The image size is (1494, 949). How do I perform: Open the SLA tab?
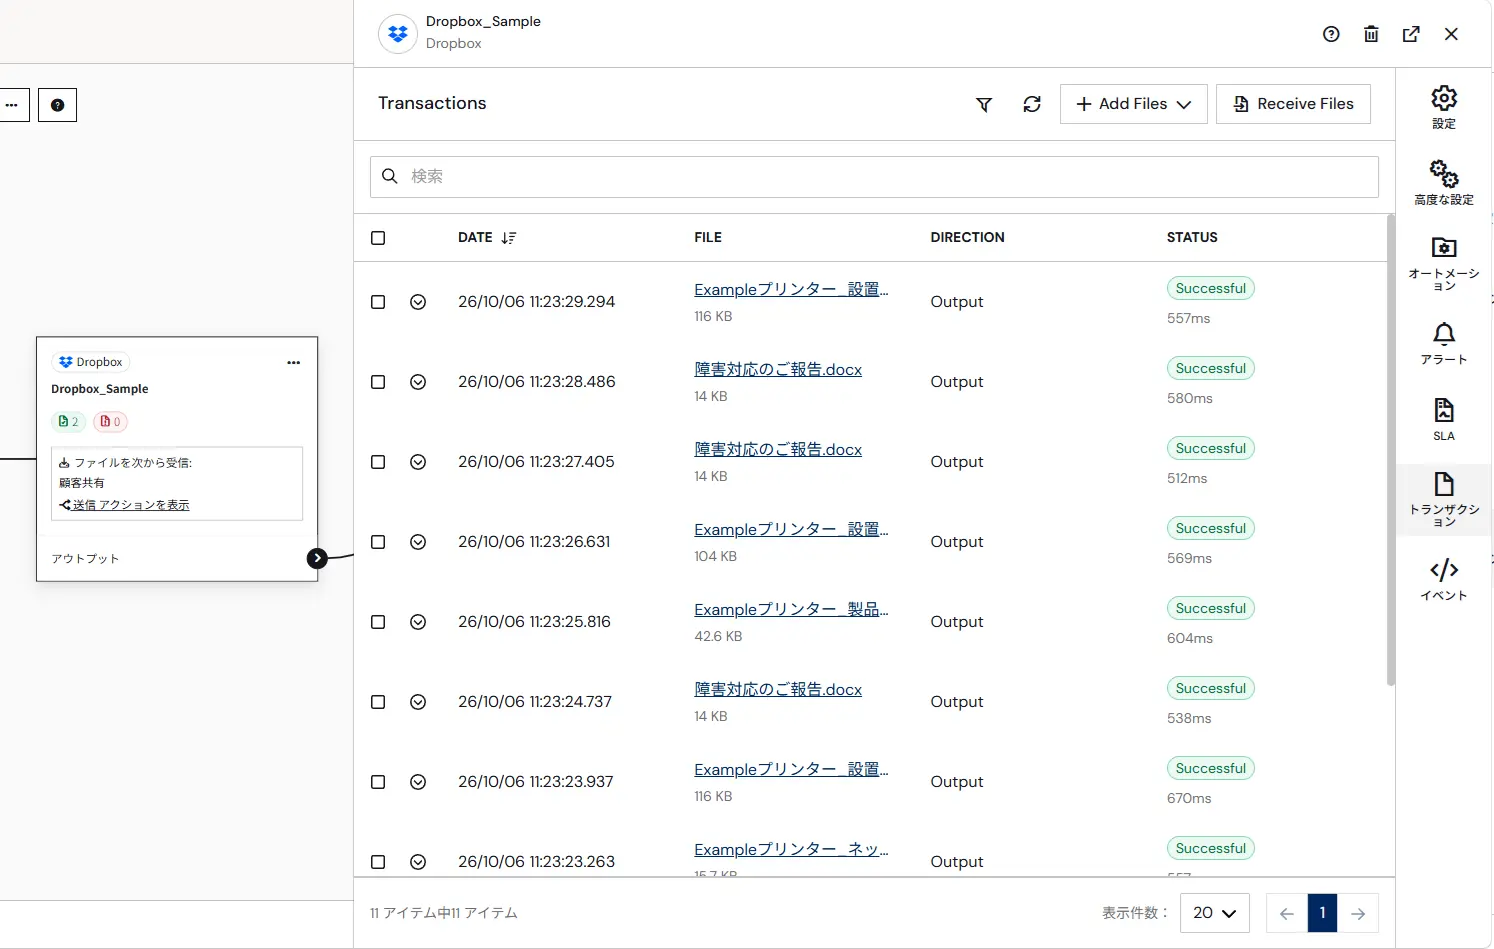click(1444, 419)
